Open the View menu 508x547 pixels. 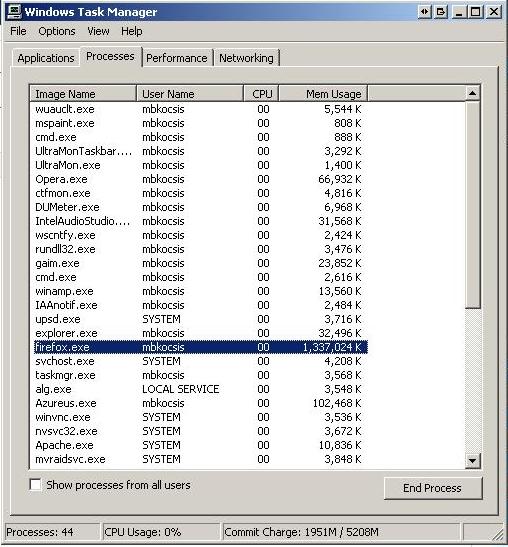point(98,31)
